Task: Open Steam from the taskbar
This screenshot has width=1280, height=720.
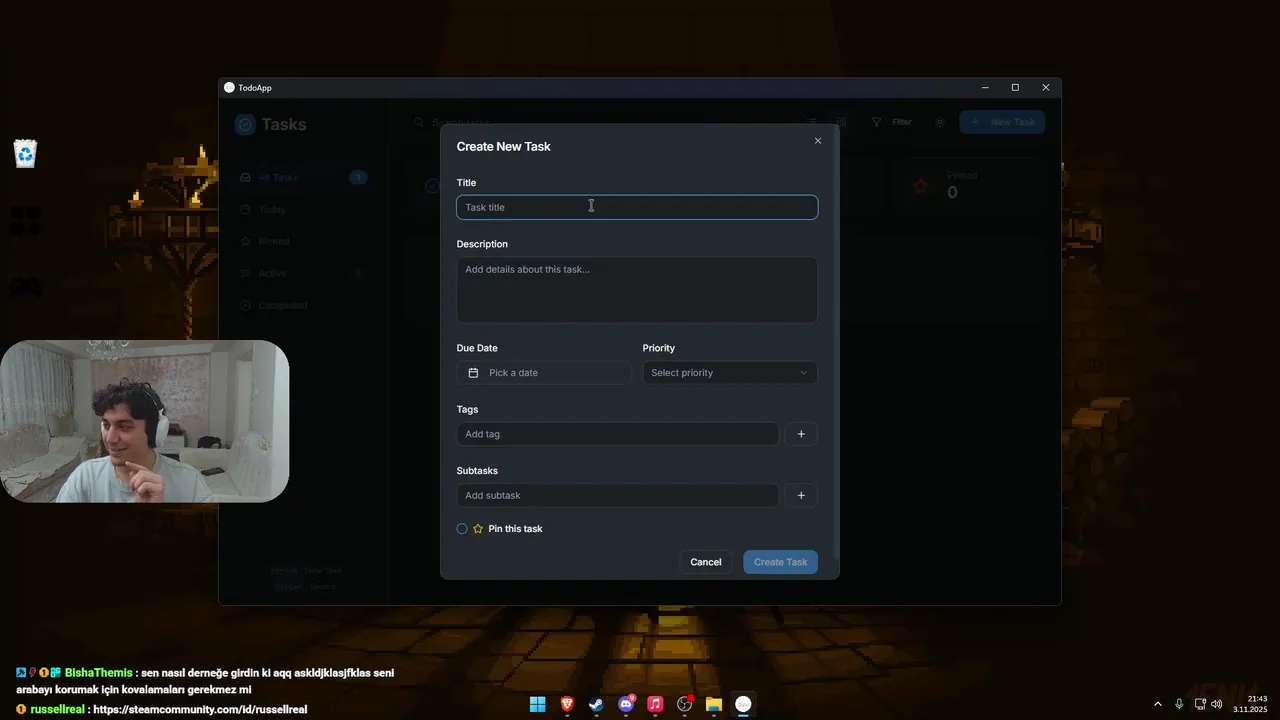Action: (596, 704)
